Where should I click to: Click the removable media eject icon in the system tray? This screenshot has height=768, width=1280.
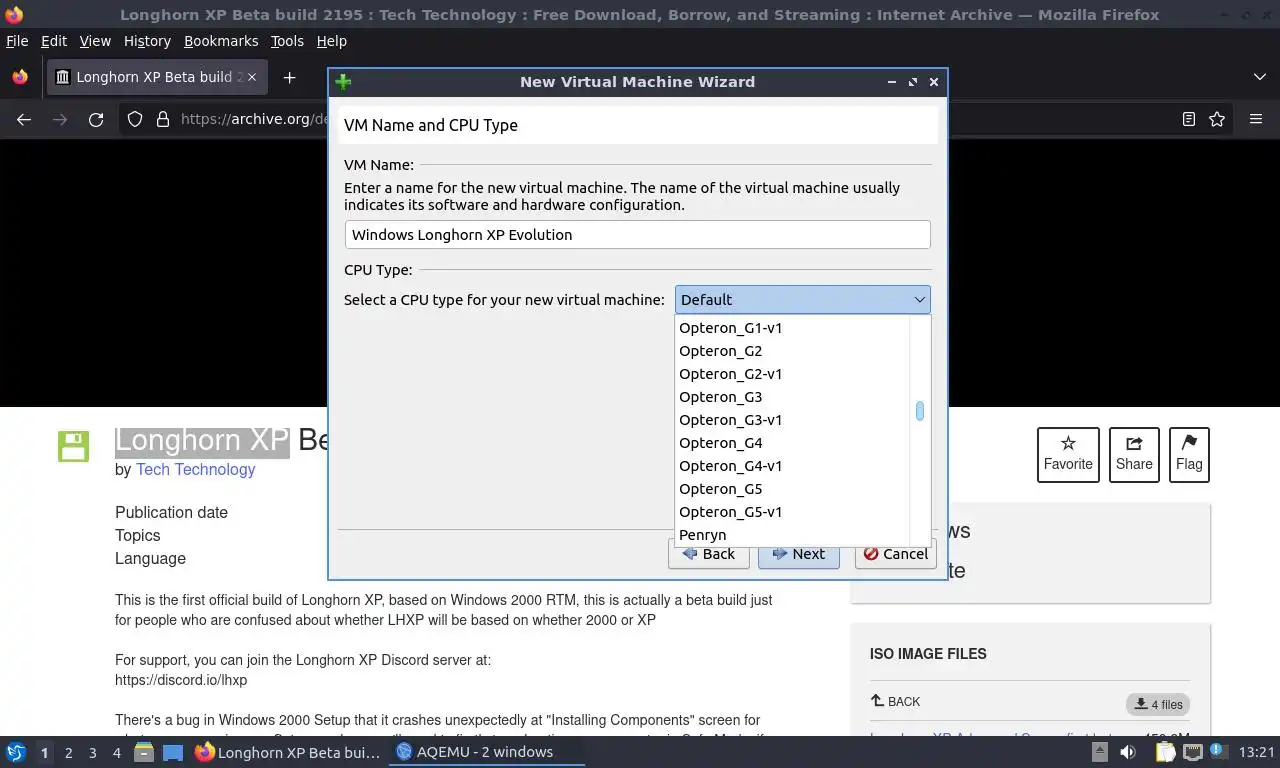point(1099,752)
